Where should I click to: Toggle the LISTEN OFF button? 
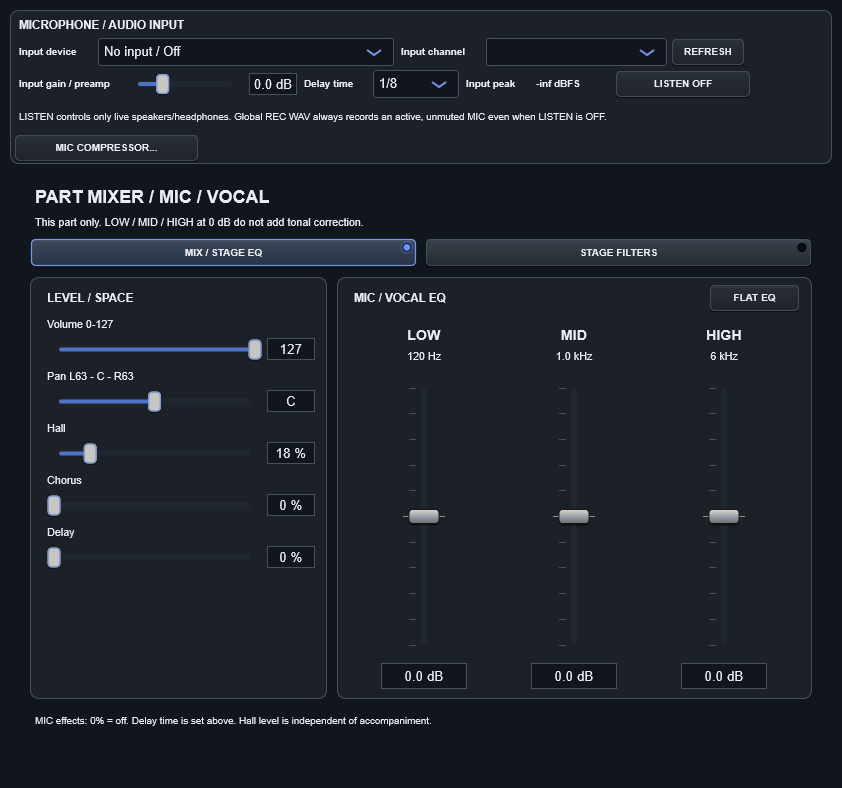tap(683, 84)
